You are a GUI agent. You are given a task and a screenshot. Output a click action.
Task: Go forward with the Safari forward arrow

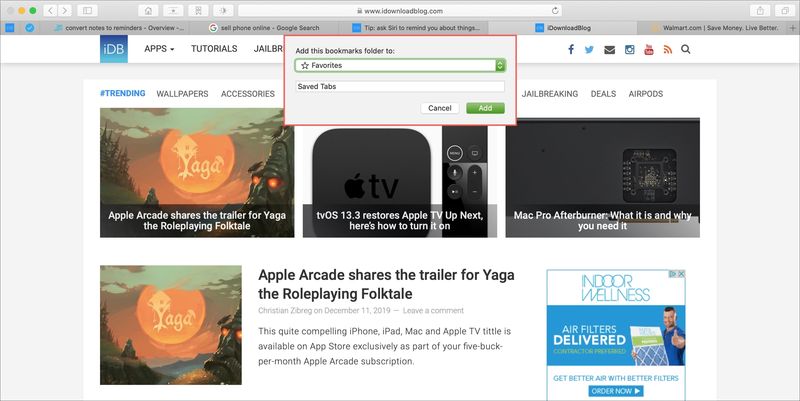click(x=64, y=10)
